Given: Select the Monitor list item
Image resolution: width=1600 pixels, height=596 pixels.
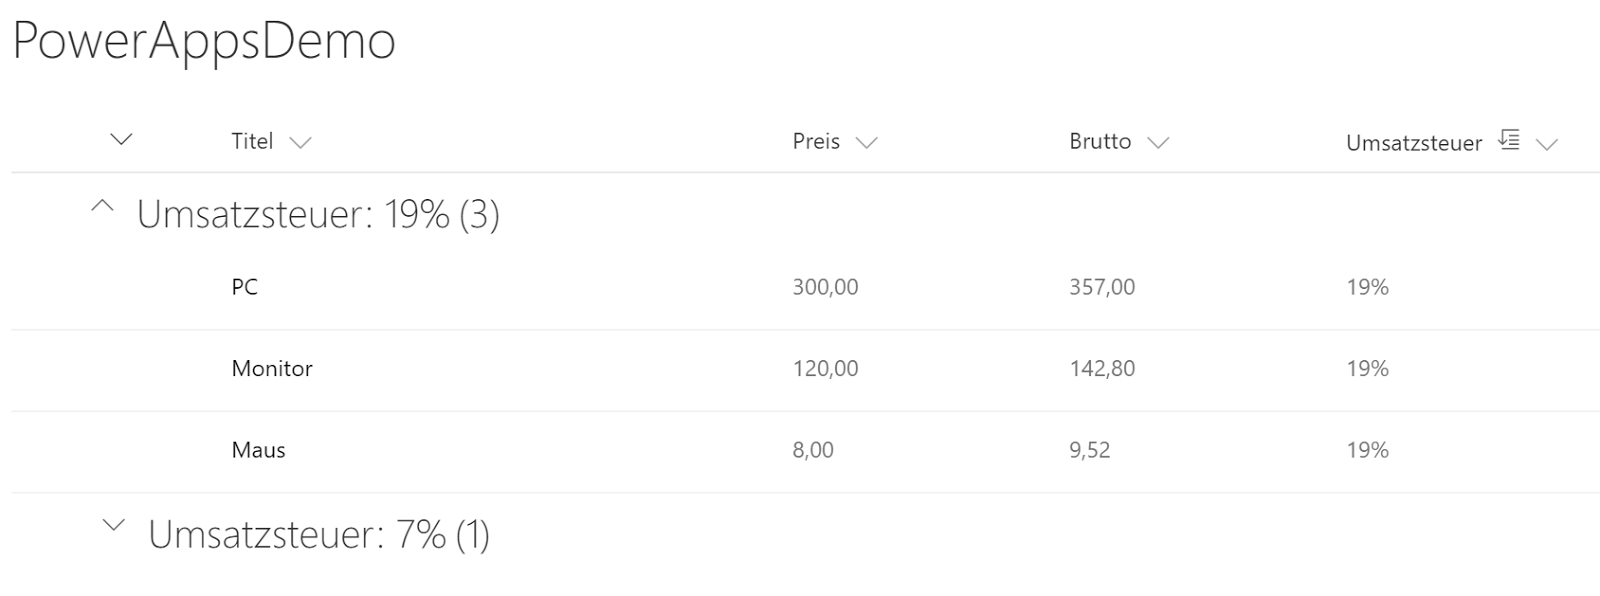Looking at the screenshot, I should click(272, 369).
